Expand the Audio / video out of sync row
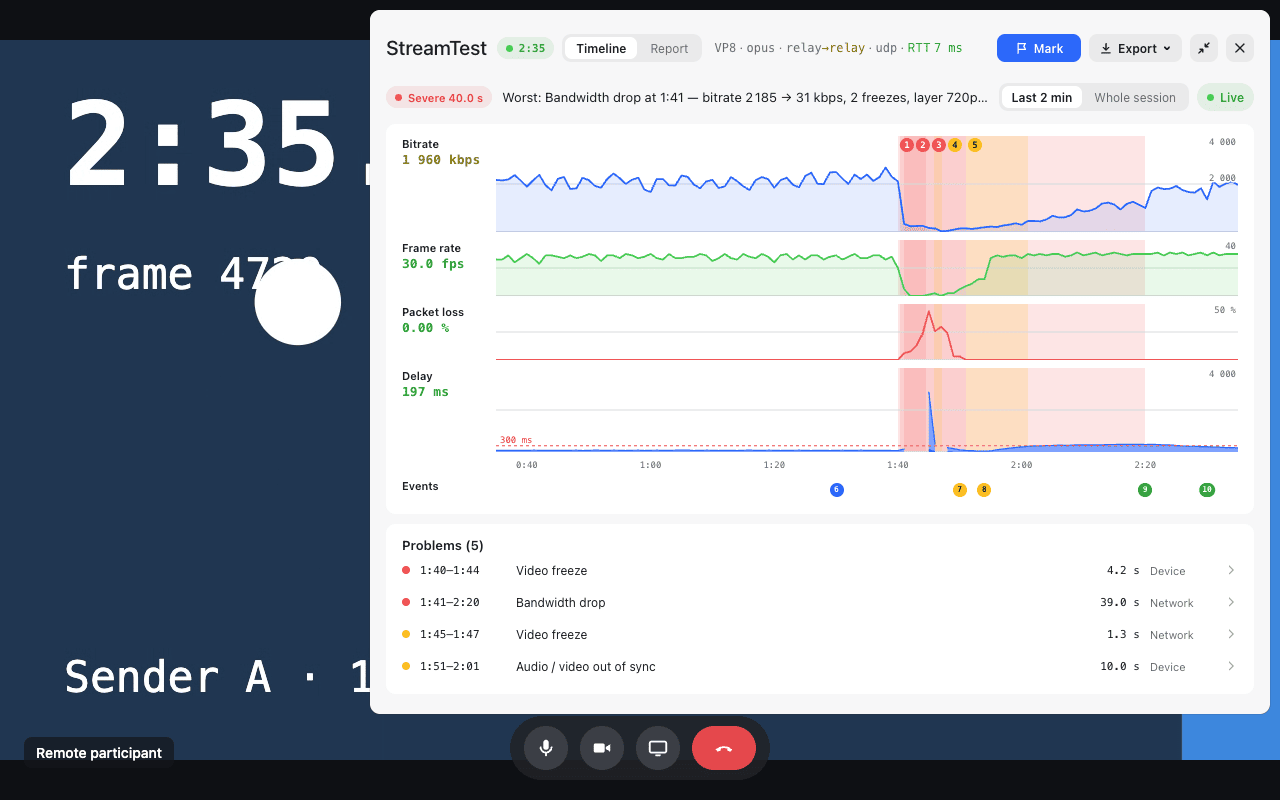 click(x=820, y=666)
